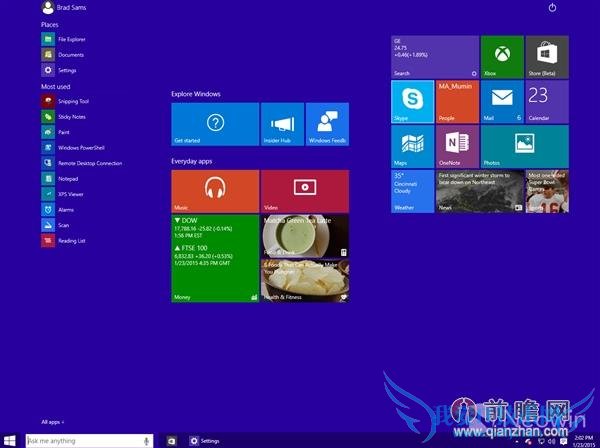
Task: Open the Mail tile
Action: 502,102
